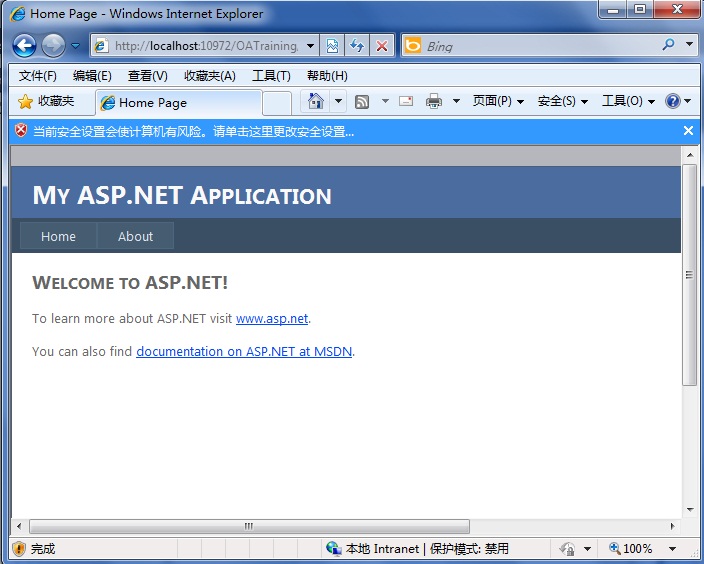Open recent pages dropdown beside navigation arrows
The image size is (704, 564).
tap(75, 46)
